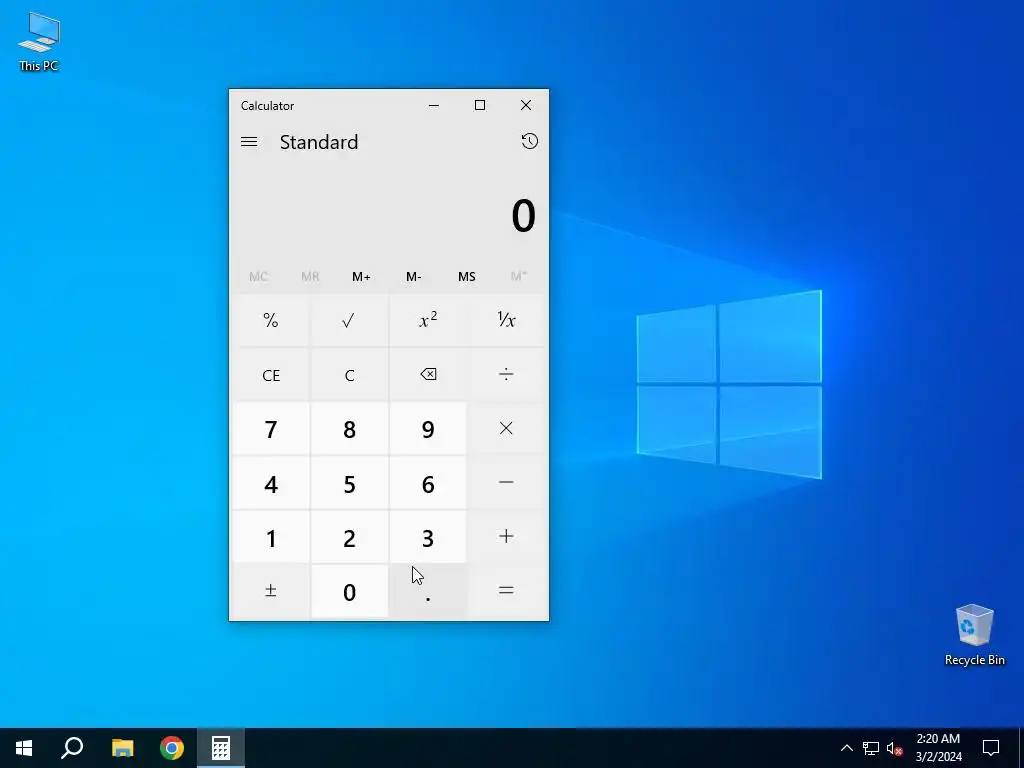Maximize the Calculator window
The height and width of the screenshot is (768, 1024).
(x=480, y=105)
